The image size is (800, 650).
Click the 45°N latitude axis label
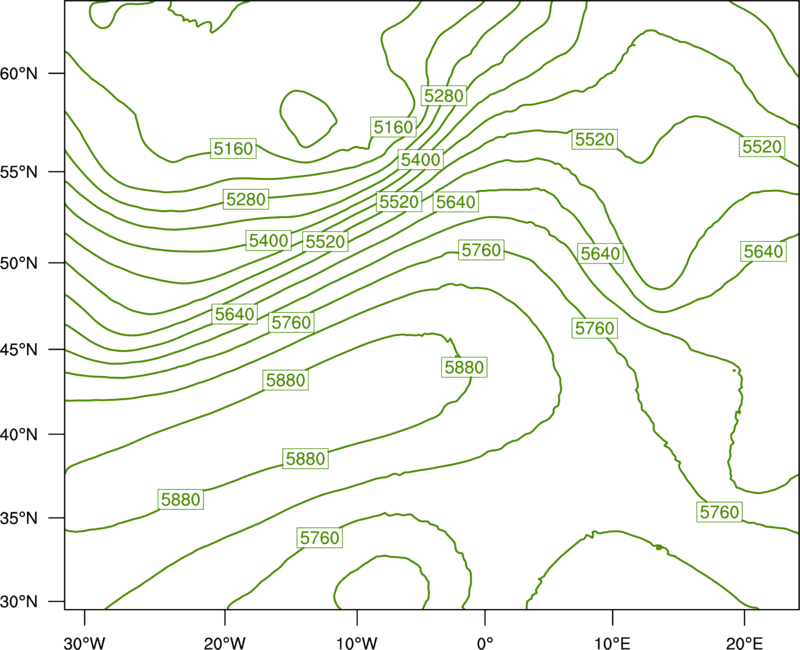point(19,349)
